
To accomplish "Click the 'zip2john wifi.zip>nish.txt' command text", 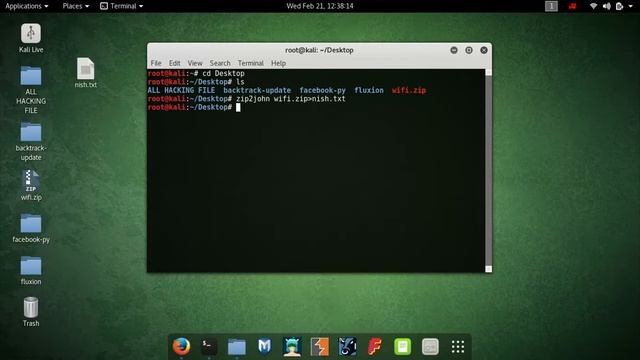I will pos(291,99).
